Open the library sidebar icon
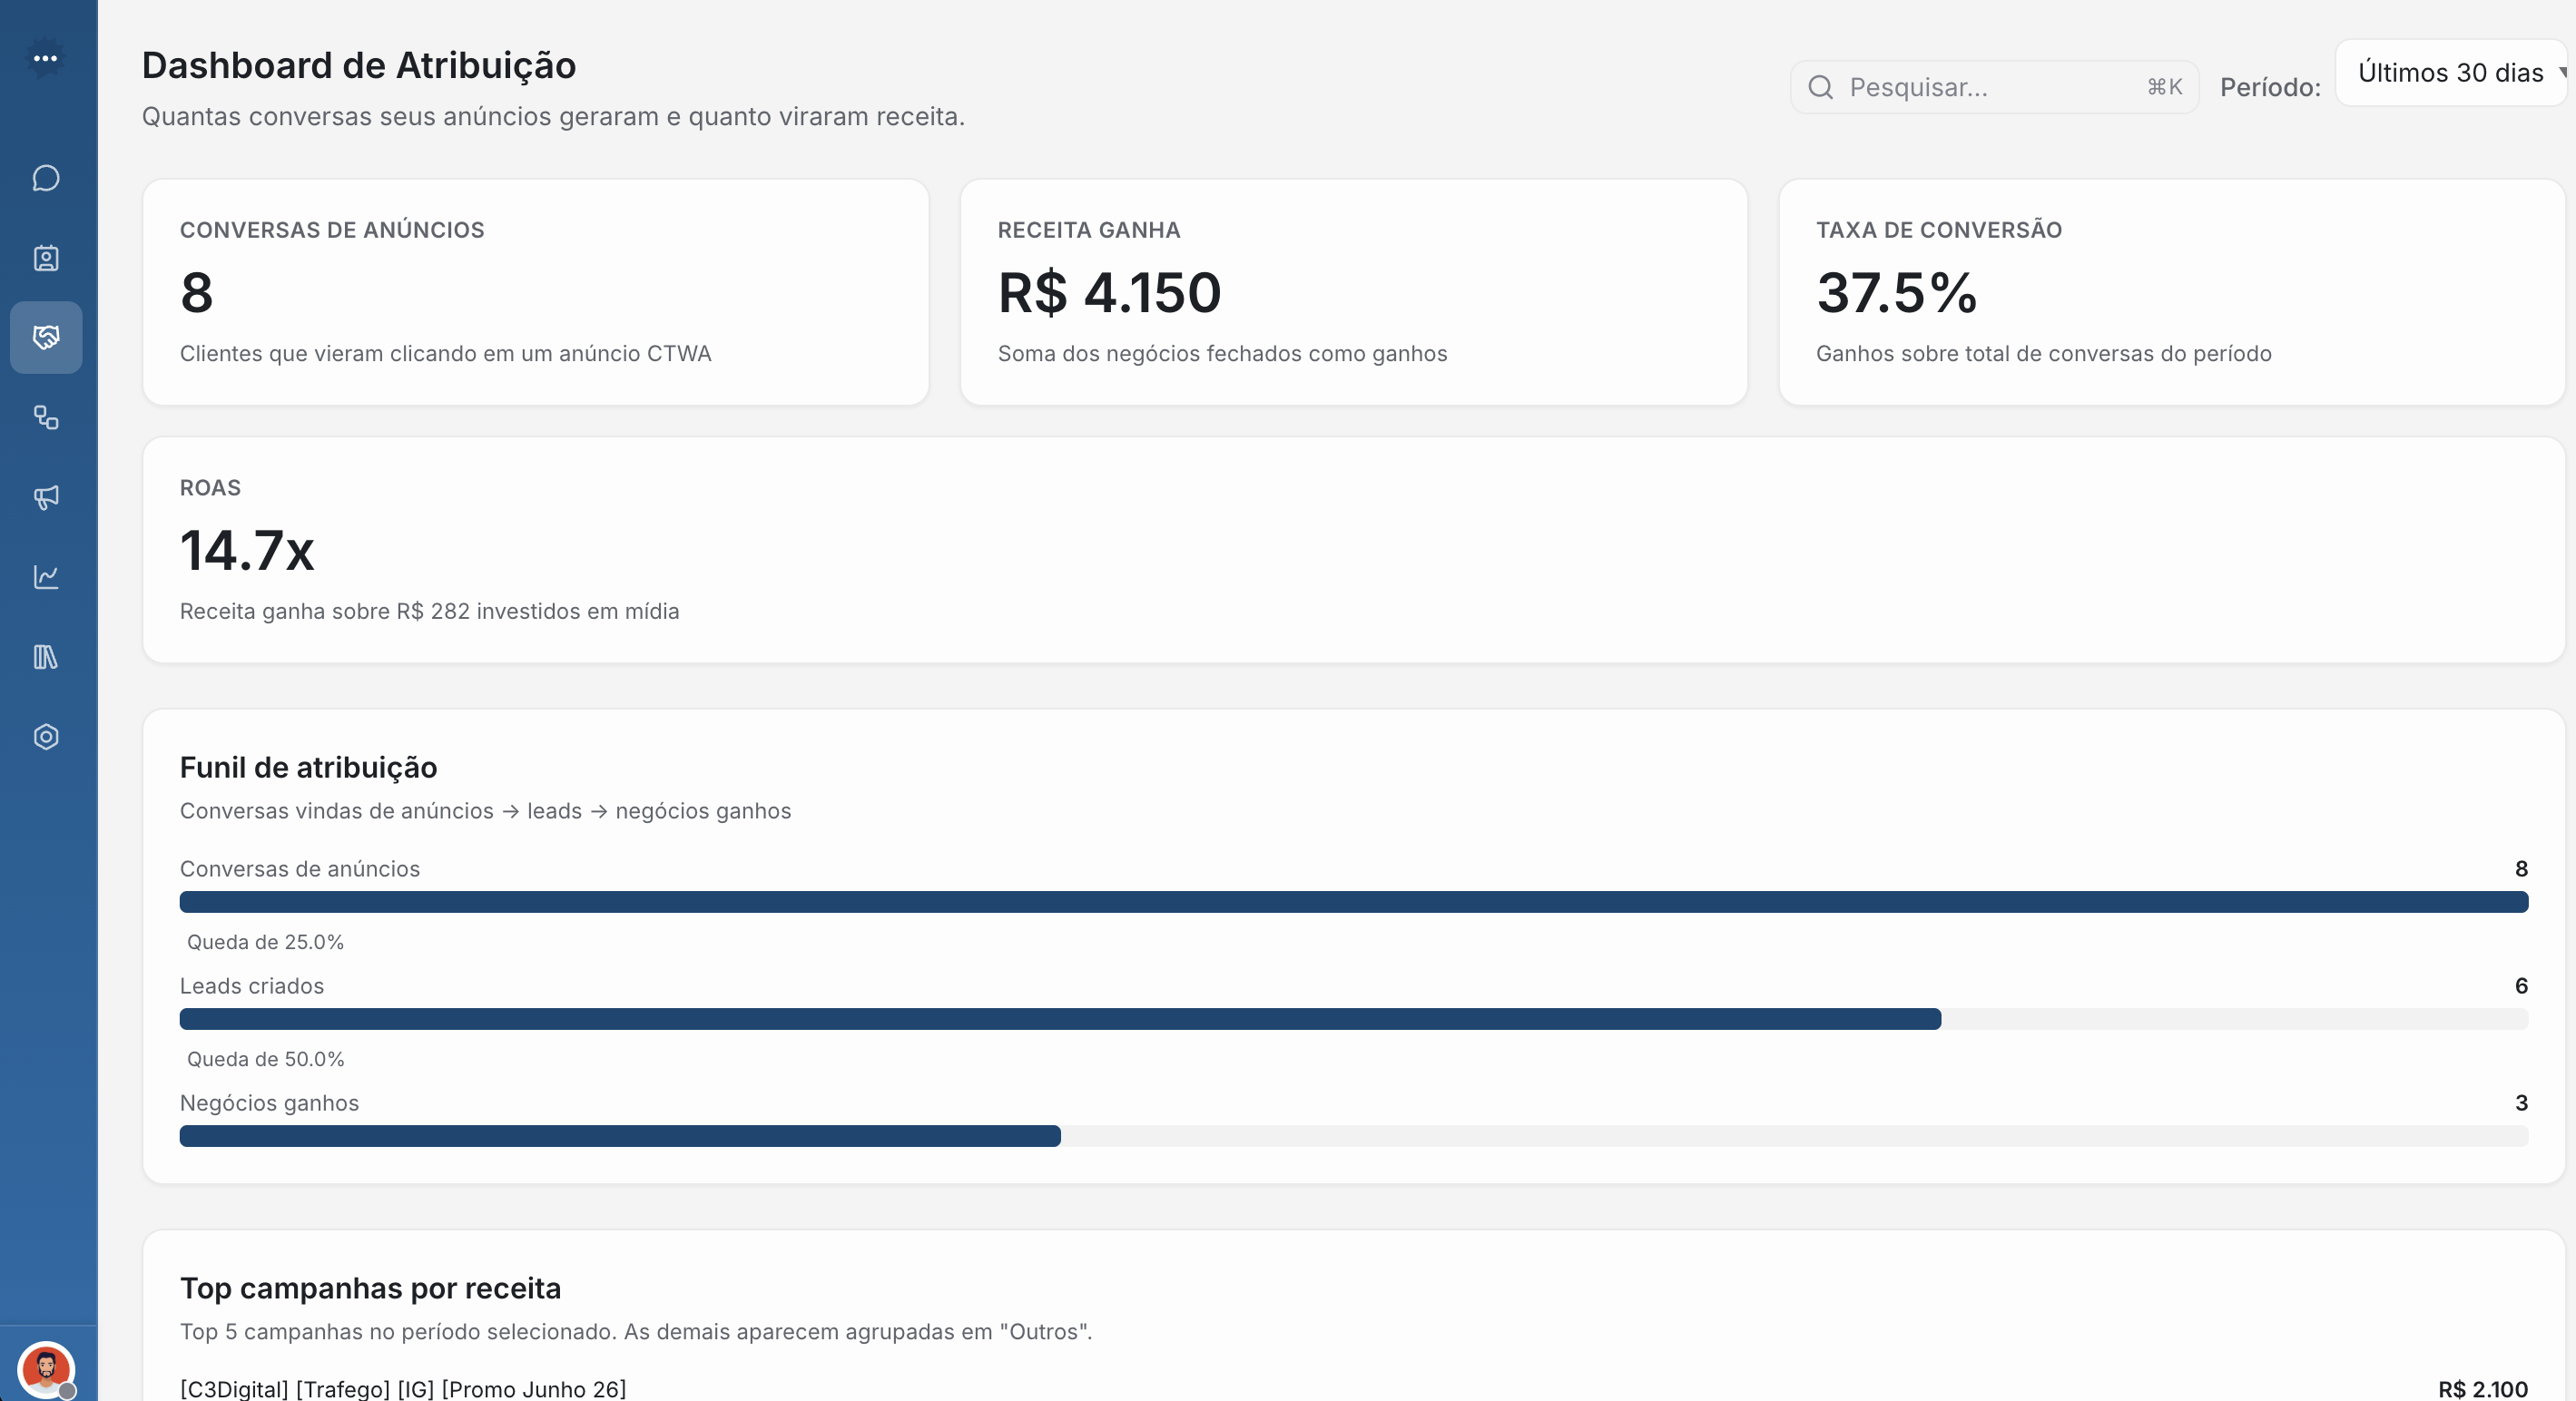The height and width of the screenshot is (1401, 2576). click(46, 657)
